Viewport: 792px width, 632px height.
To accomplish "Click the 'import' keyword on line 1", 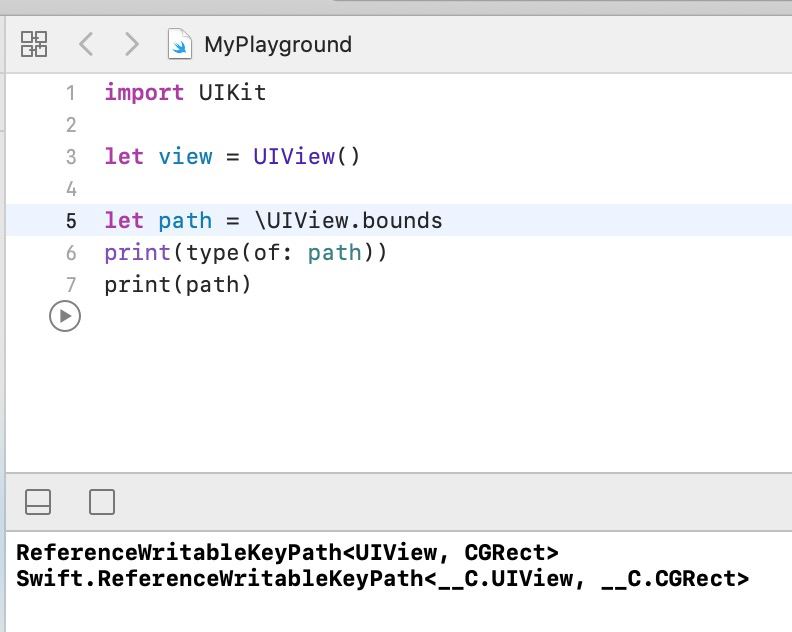I will coord(144,93).
